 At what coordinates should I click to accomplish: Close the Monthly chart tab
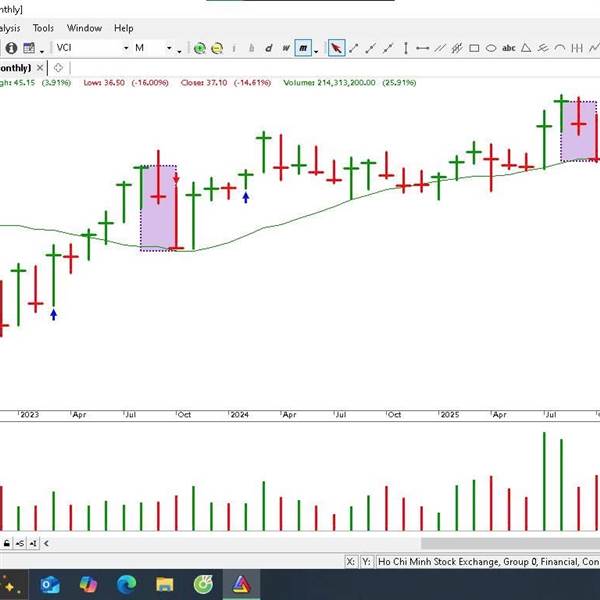point(40,68)
